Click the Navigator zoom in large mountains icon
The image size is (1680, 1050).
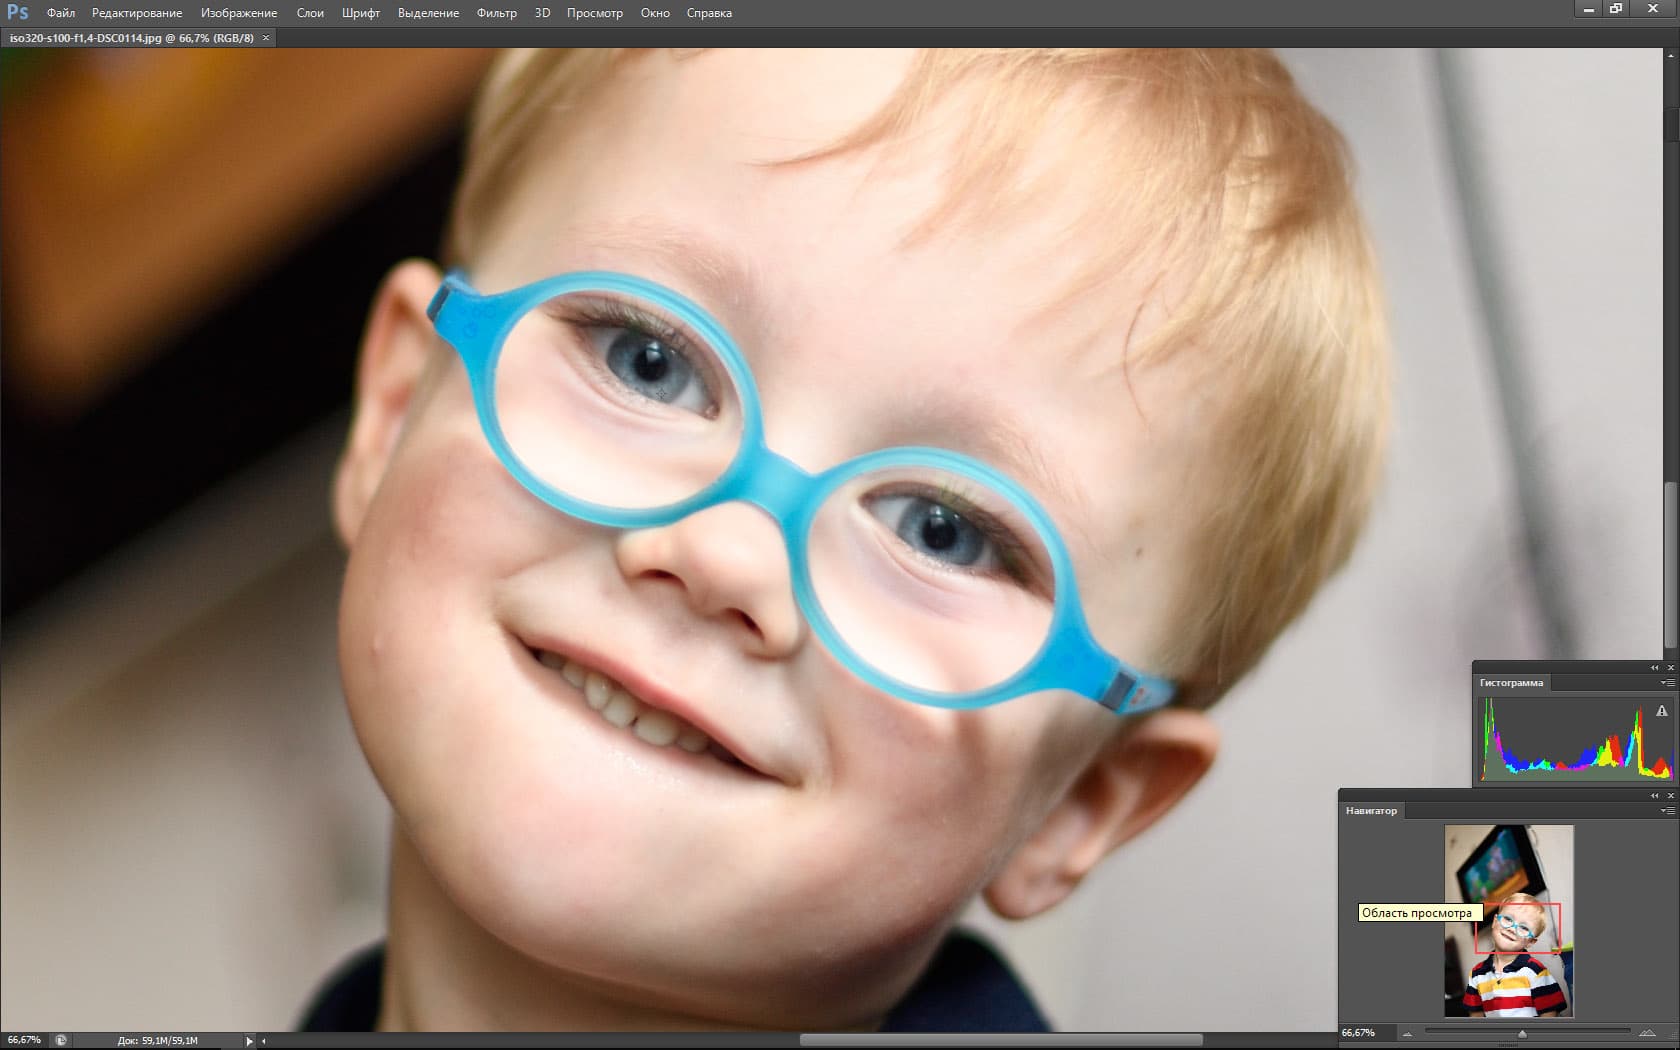(x=1647, y=1033)
